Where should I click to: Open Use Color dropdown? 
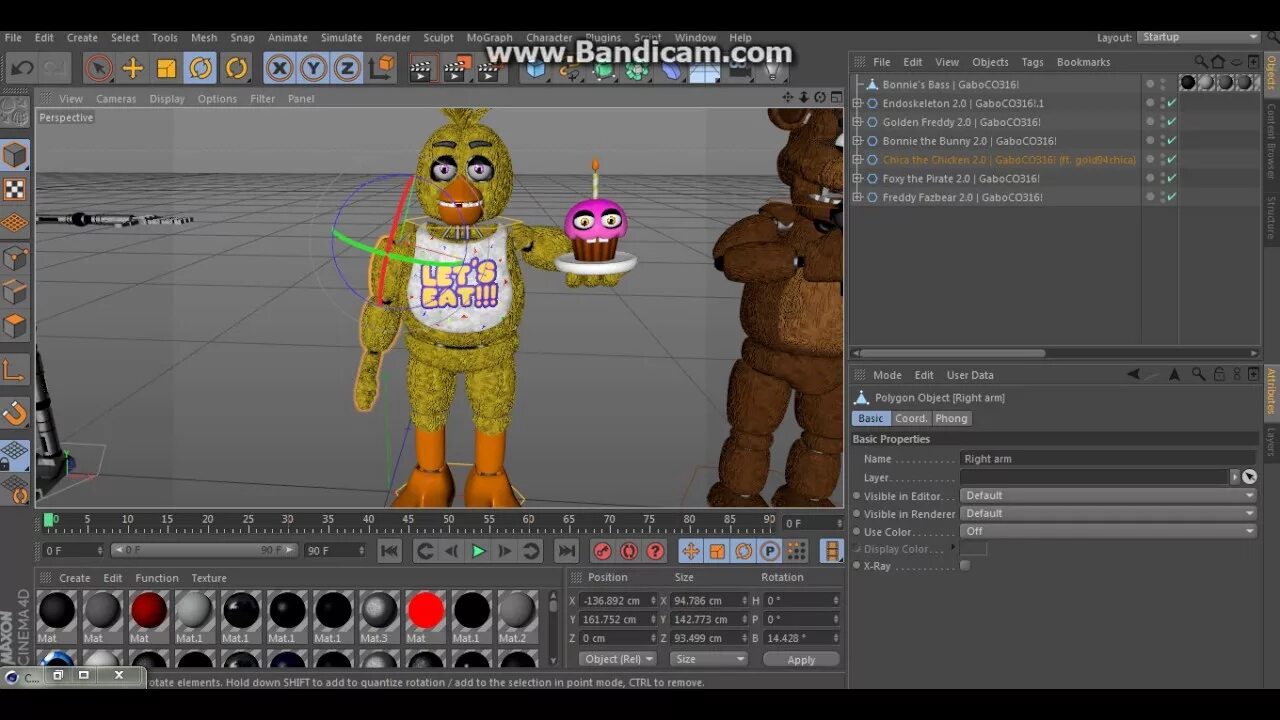pos(1108,531)
